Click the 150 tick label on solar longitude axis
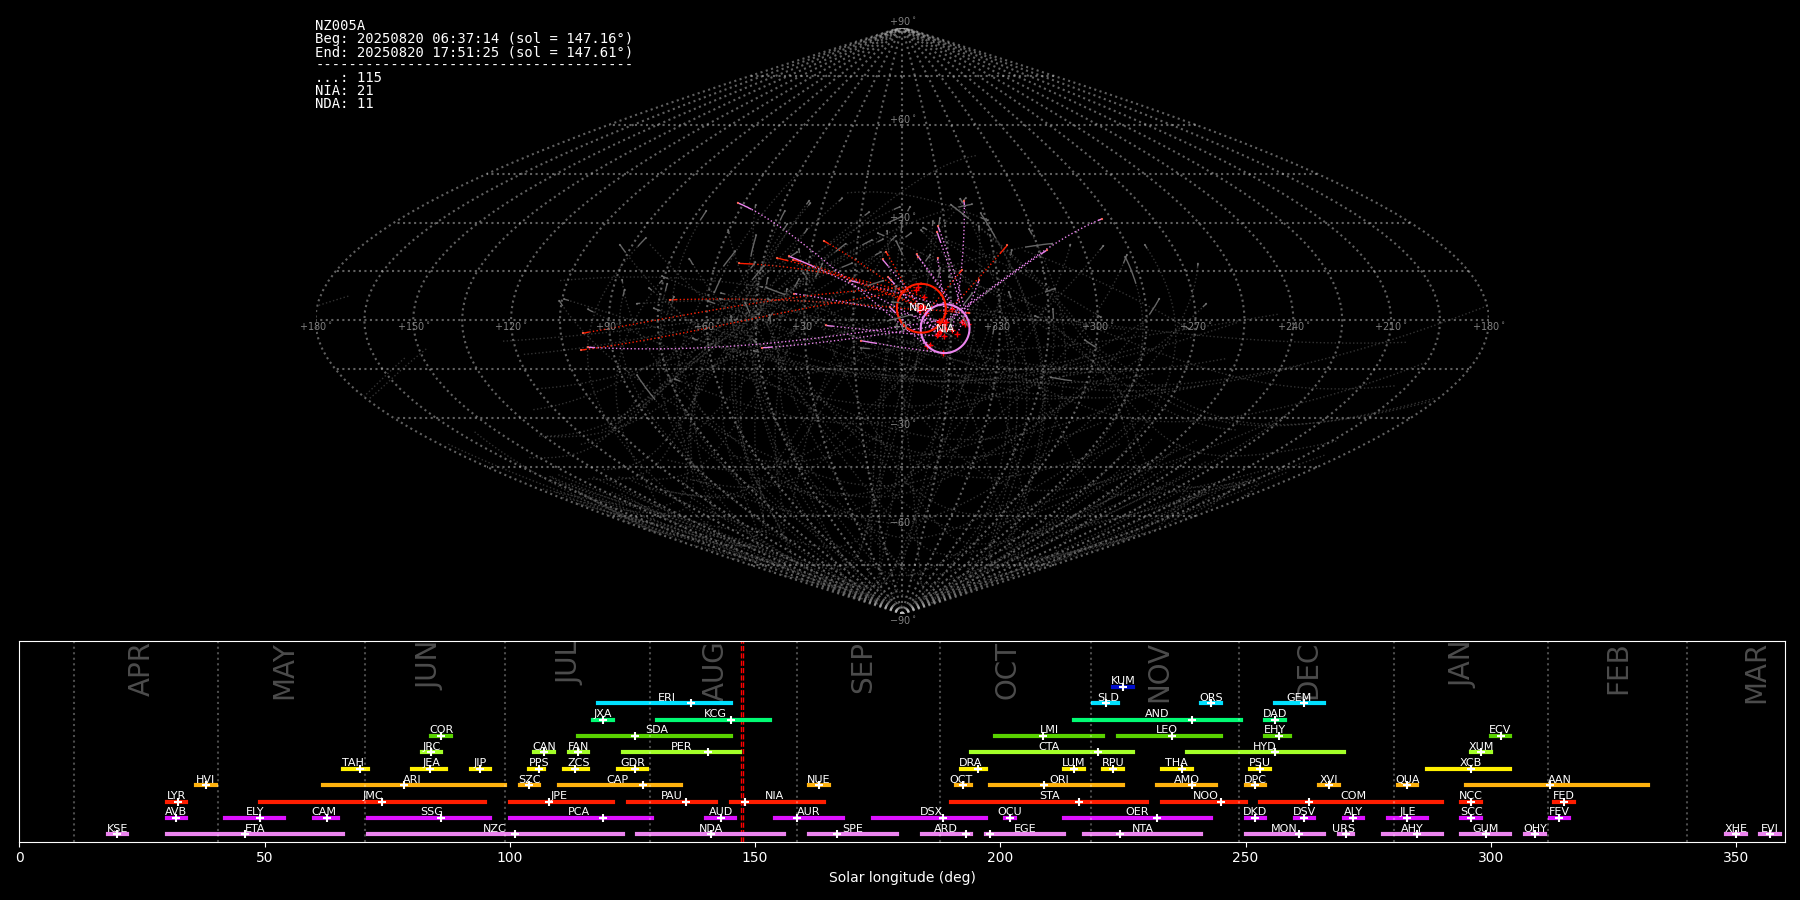 755,858
